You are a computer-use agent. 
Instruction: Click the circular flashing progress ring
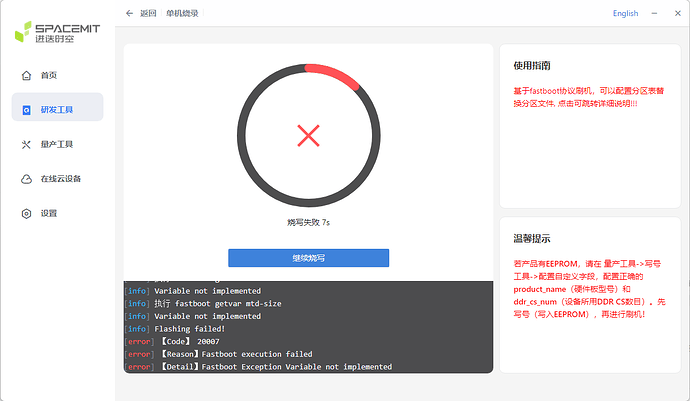pos(308,136)
